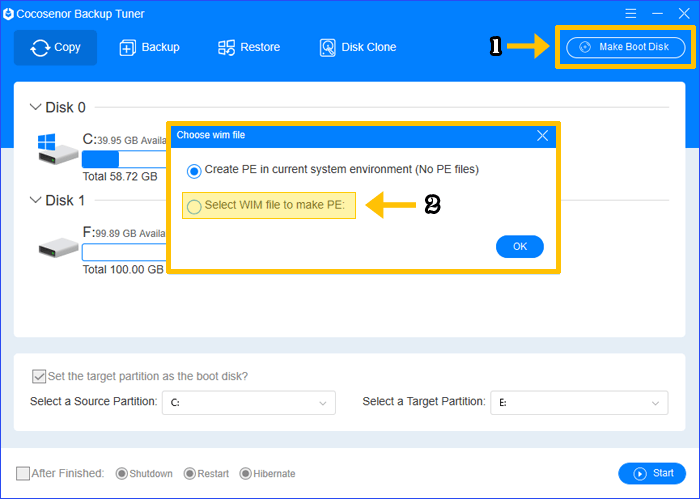The width and height of the screenshot is (700, 499).
Task: Click the Disk 0 heading text
Action: coord(65,107)
